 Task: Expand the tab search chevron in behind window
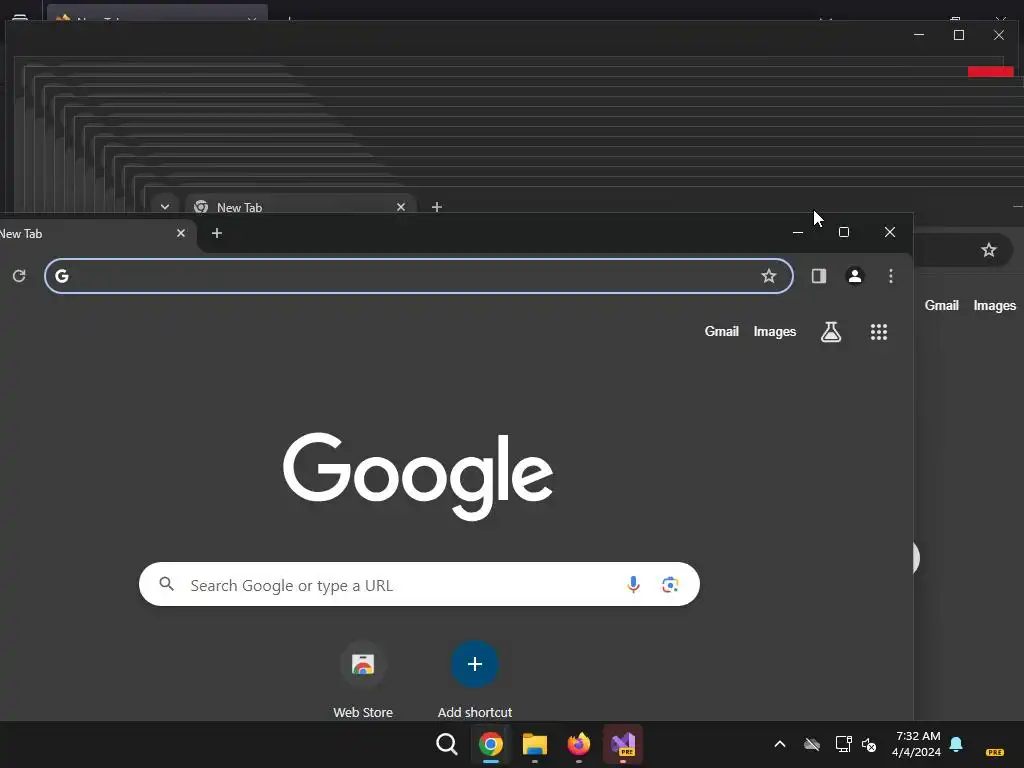tap(165, 207)
